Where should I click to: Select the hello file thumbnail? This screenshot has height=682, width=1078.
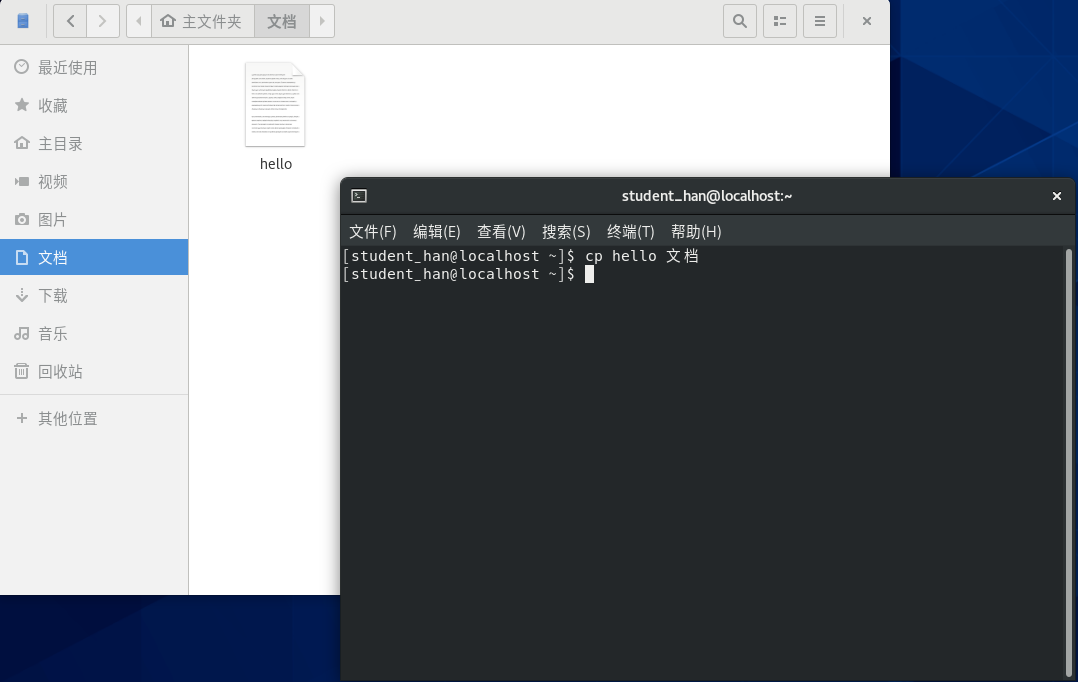pyautogui.click(x=275, y=104)
